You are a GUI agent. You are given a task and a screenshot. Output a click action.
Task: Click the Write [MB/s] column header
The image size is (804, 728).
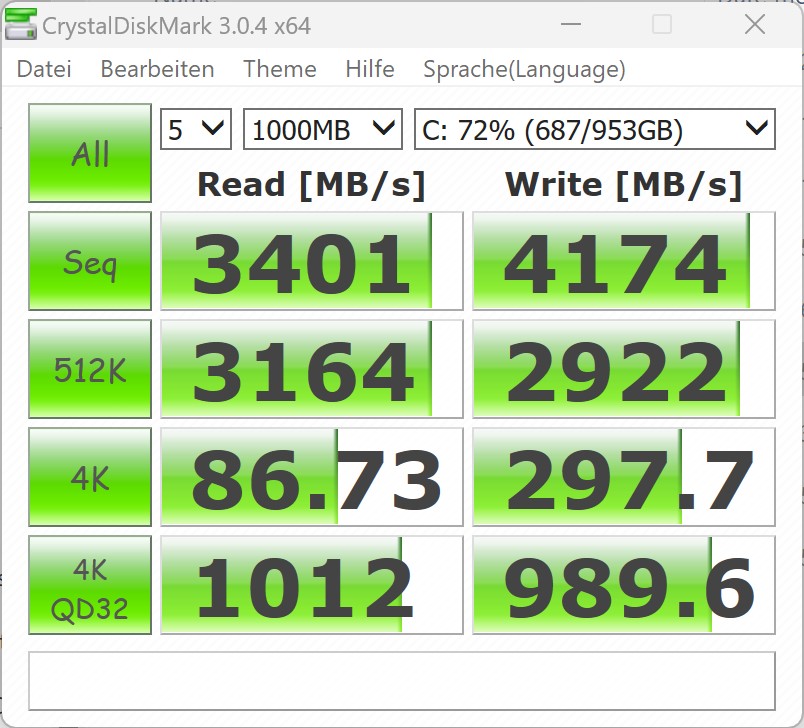624,185
